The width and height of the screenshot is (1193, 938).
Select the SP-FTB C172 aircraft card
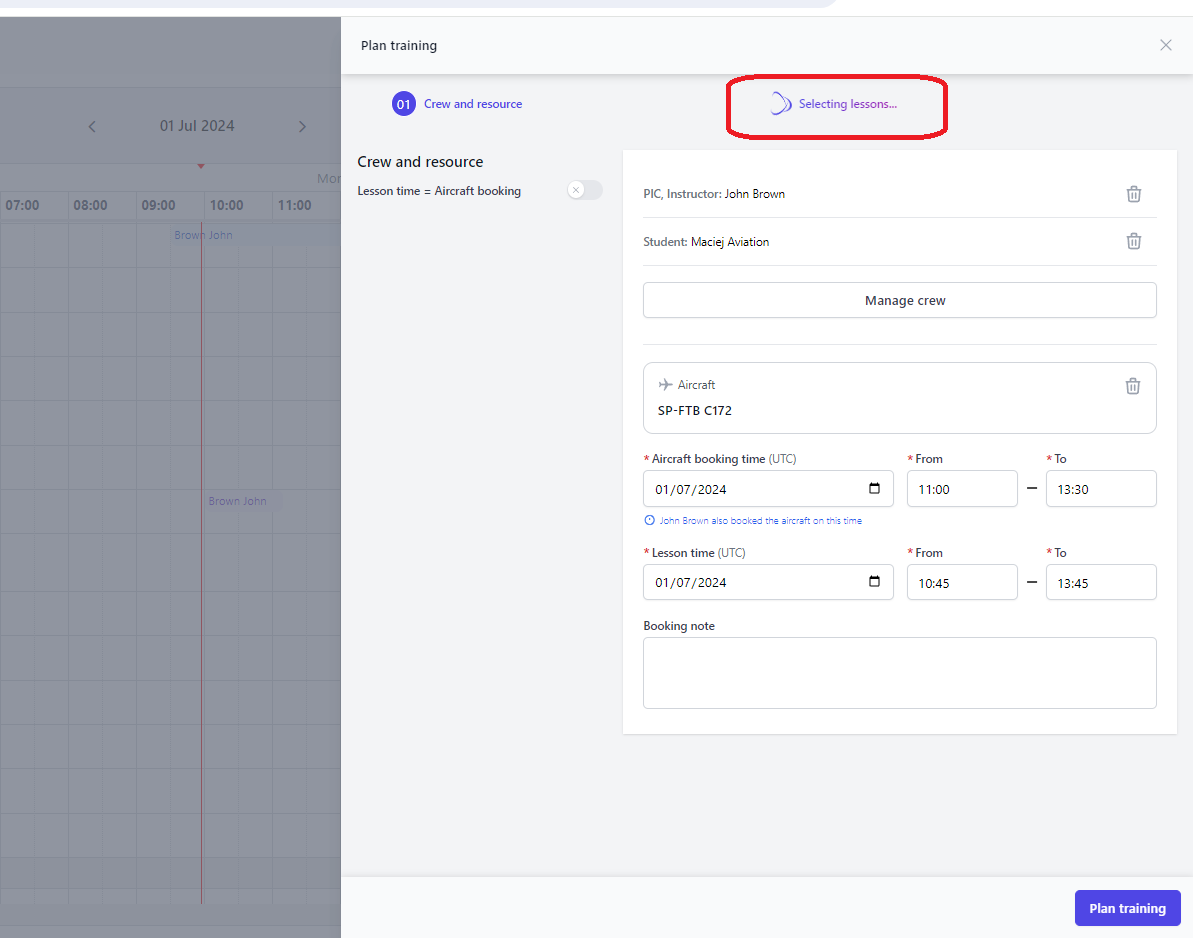point(899,398)
